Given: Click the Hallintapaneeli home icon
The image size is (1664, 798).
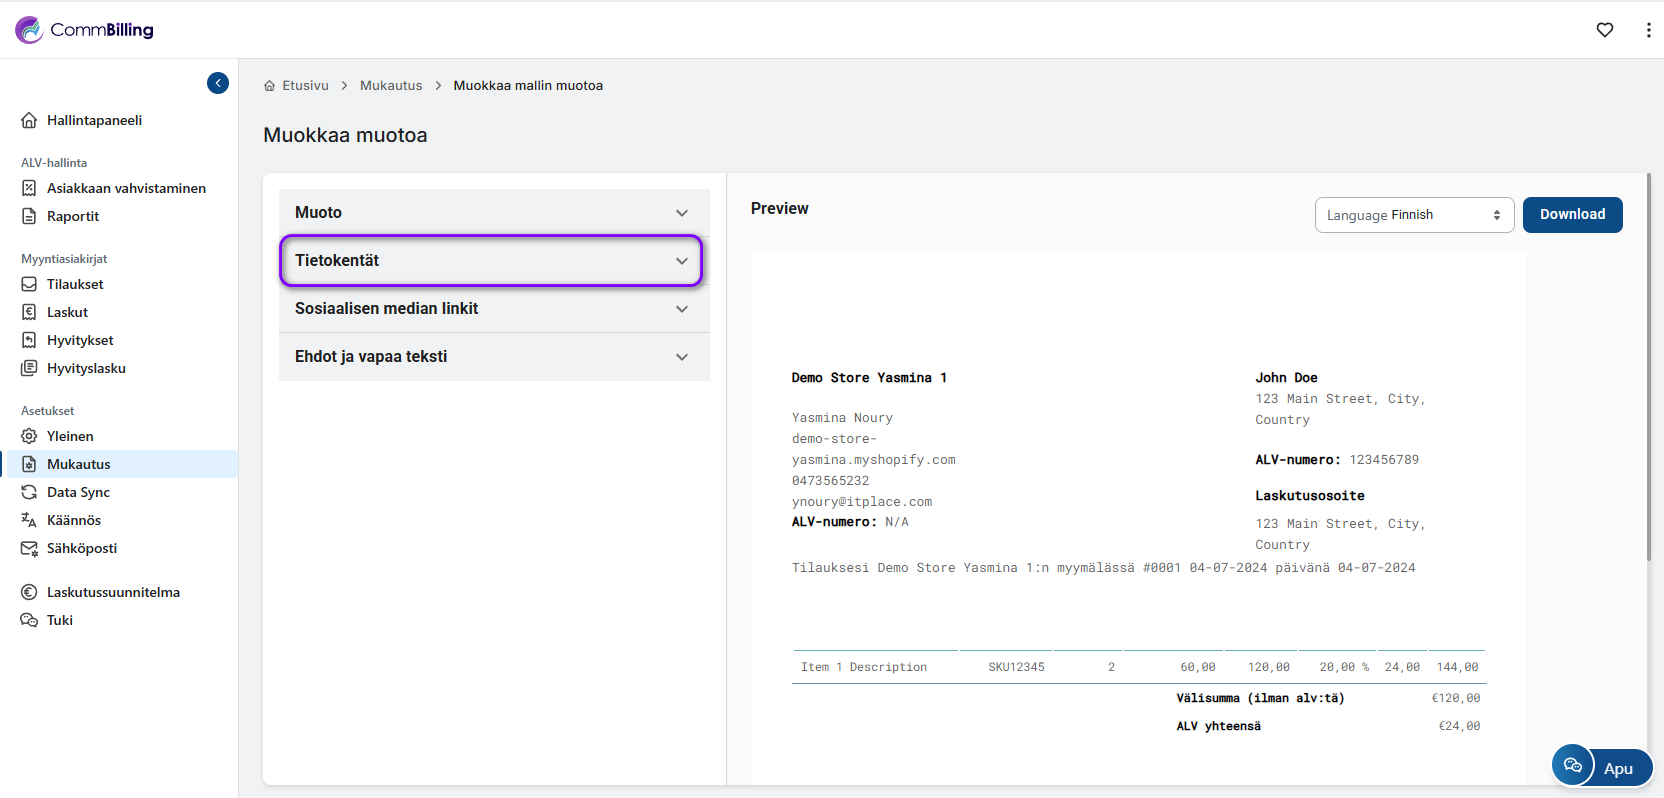Looking at the screenshot, I should pos(29,120).
